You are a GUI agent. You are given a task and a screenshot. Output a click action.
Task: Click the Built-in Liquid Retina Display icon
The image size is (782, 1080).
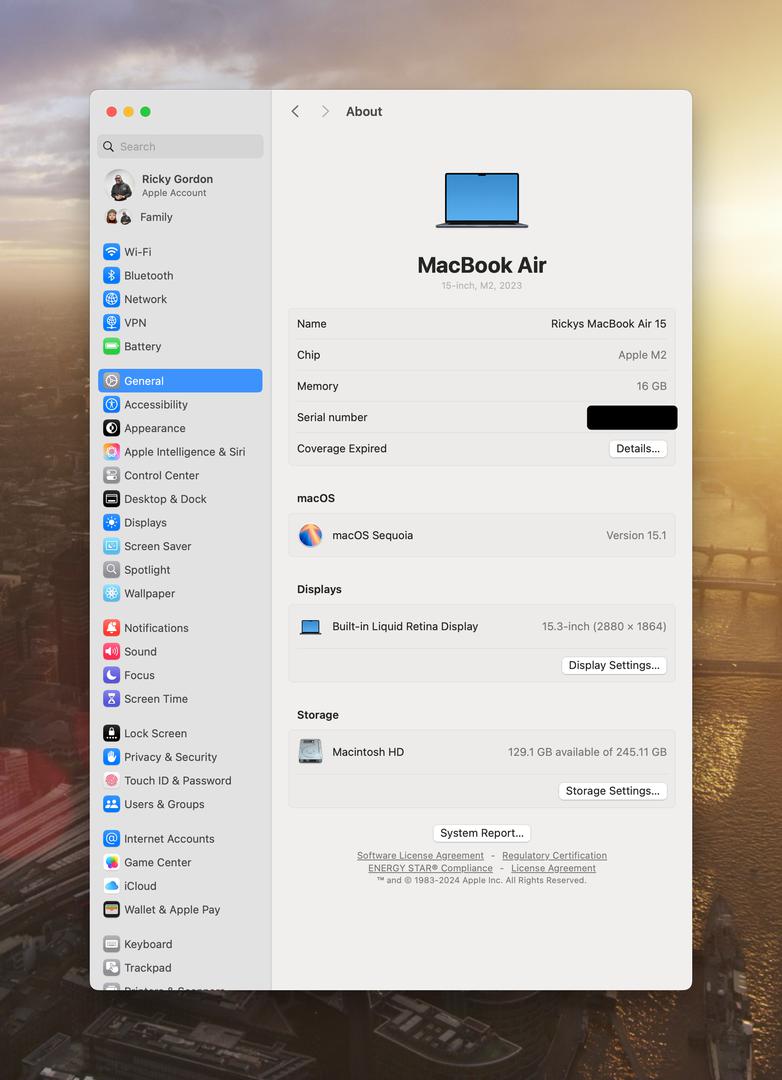[x=311, y=627]
